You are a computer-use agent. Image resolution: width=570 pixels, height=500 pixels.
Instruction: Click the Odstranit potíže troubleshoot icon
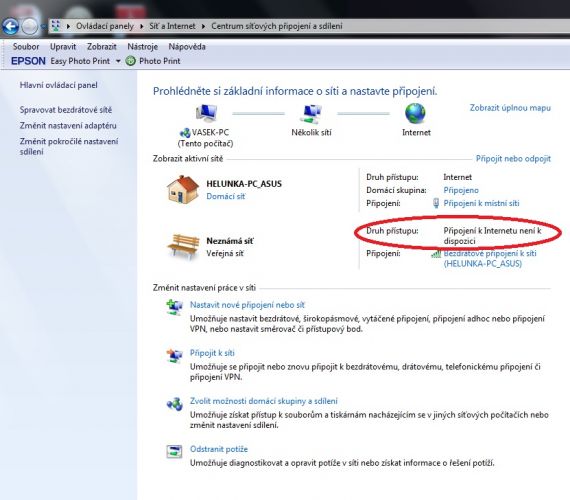pos(174,451)
